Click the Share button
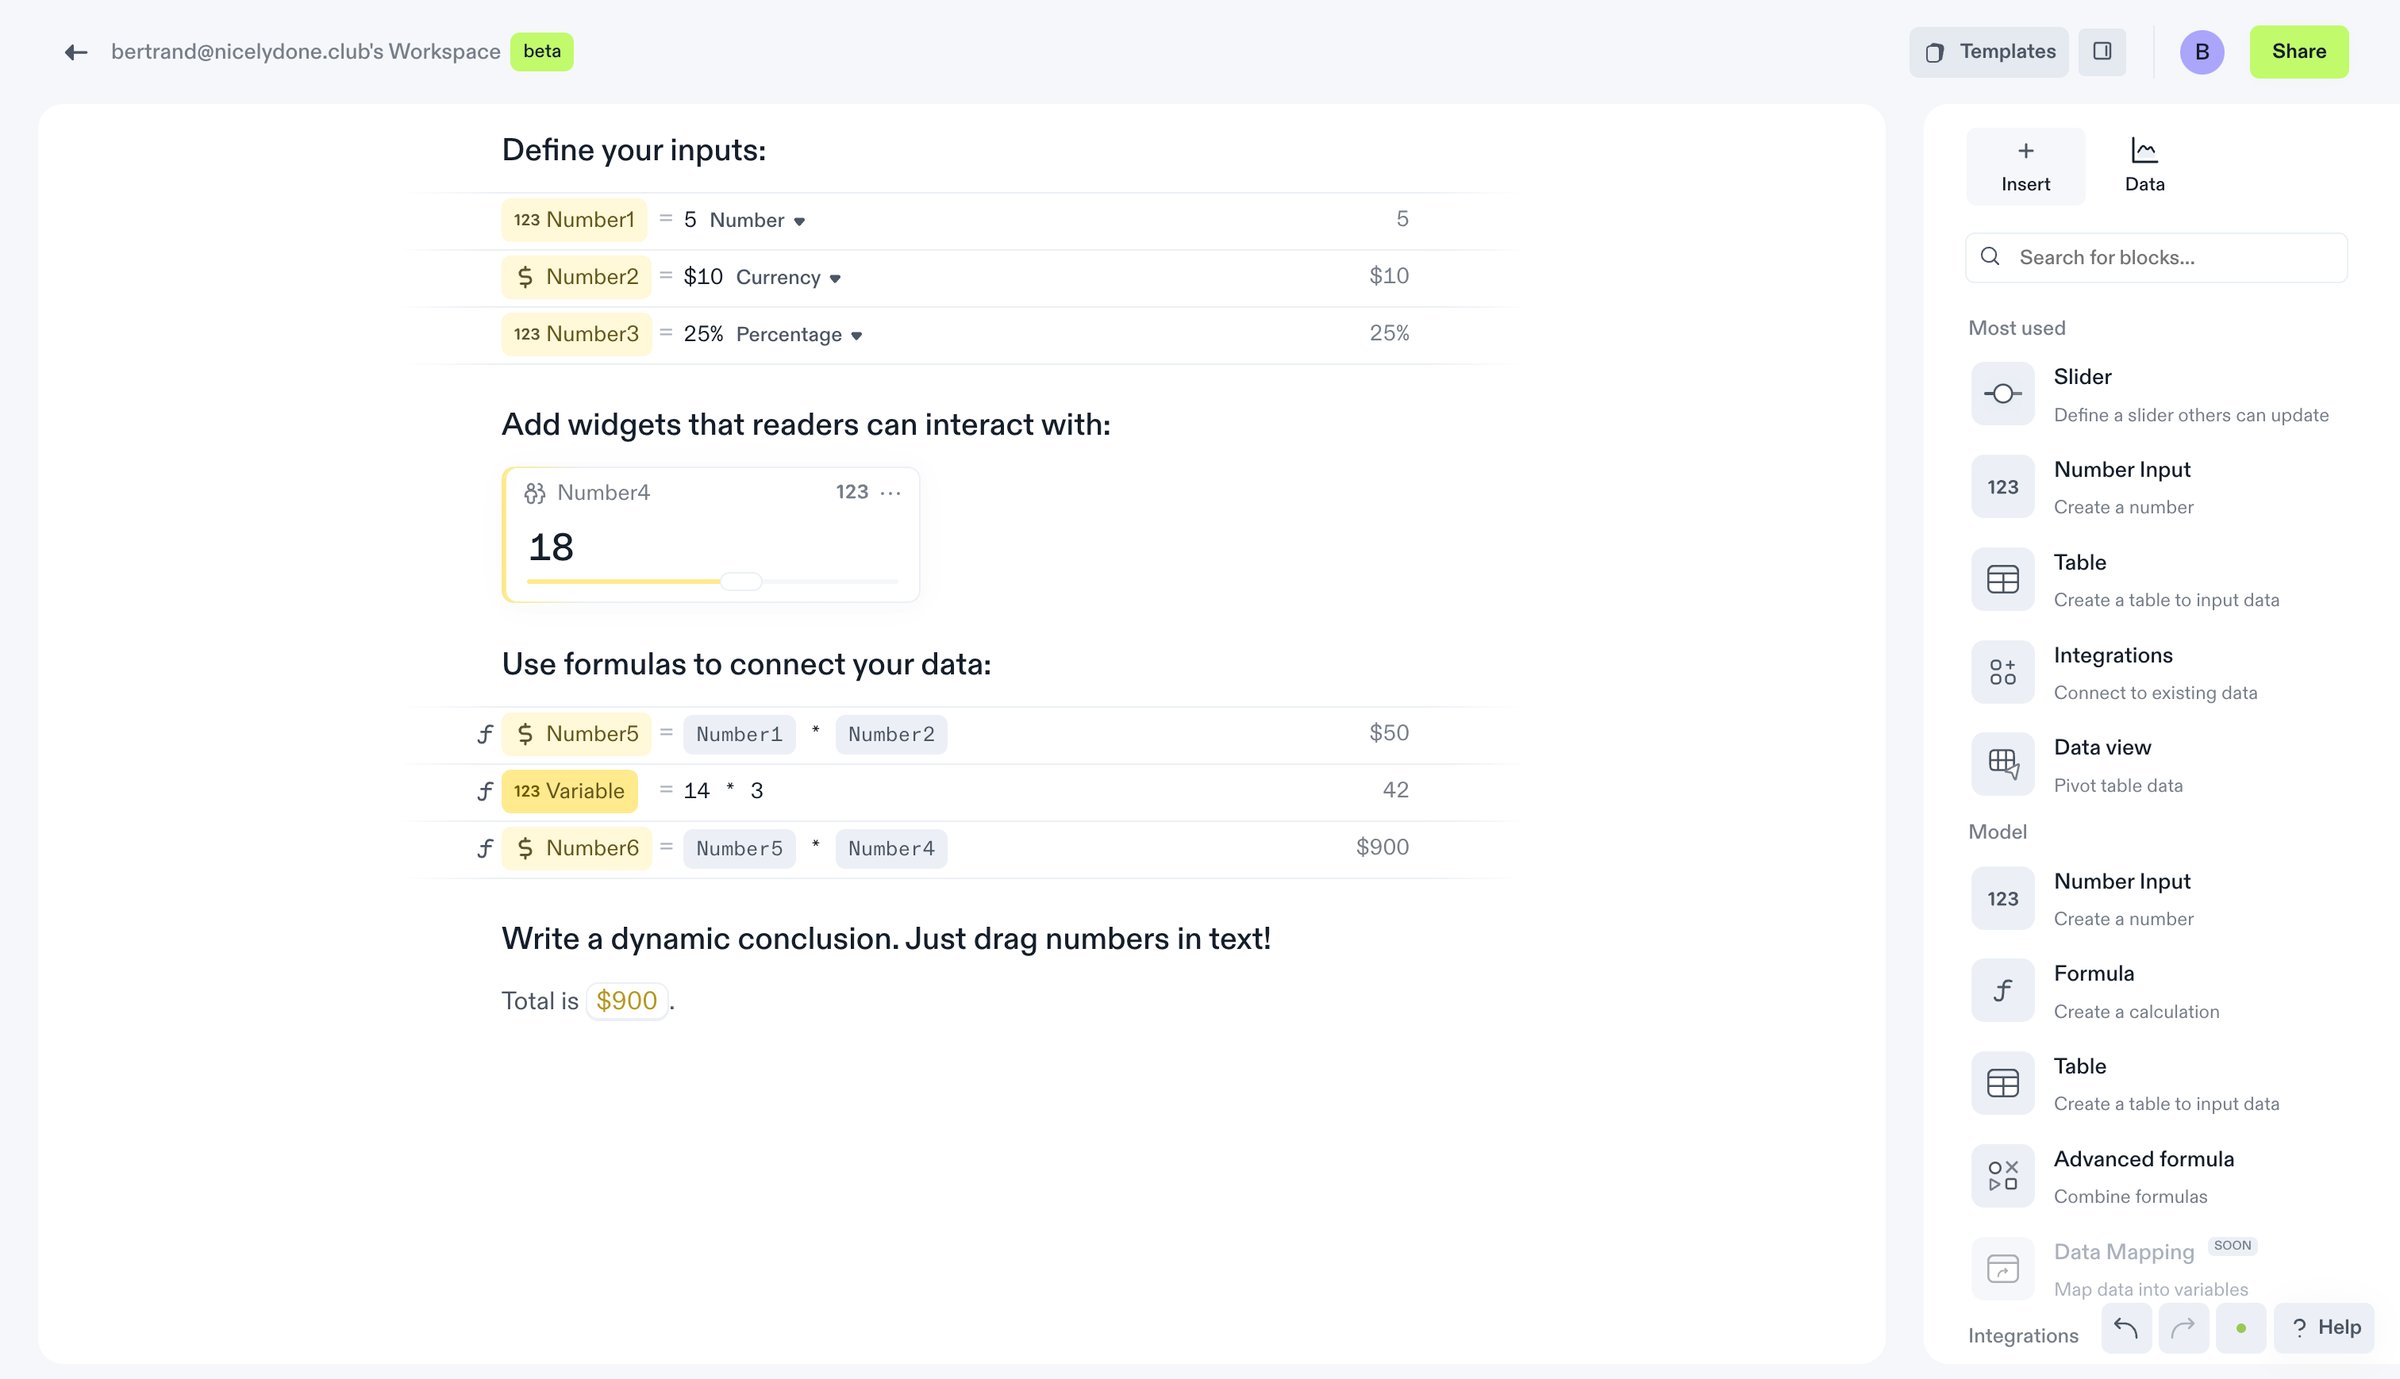 click(x=2298, y=51)
